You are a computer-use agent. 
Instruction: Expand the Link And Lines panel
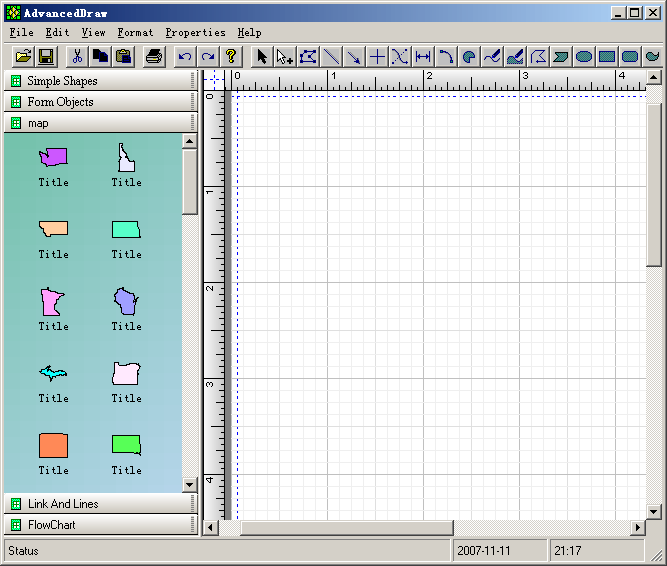[x=101, y=503]
